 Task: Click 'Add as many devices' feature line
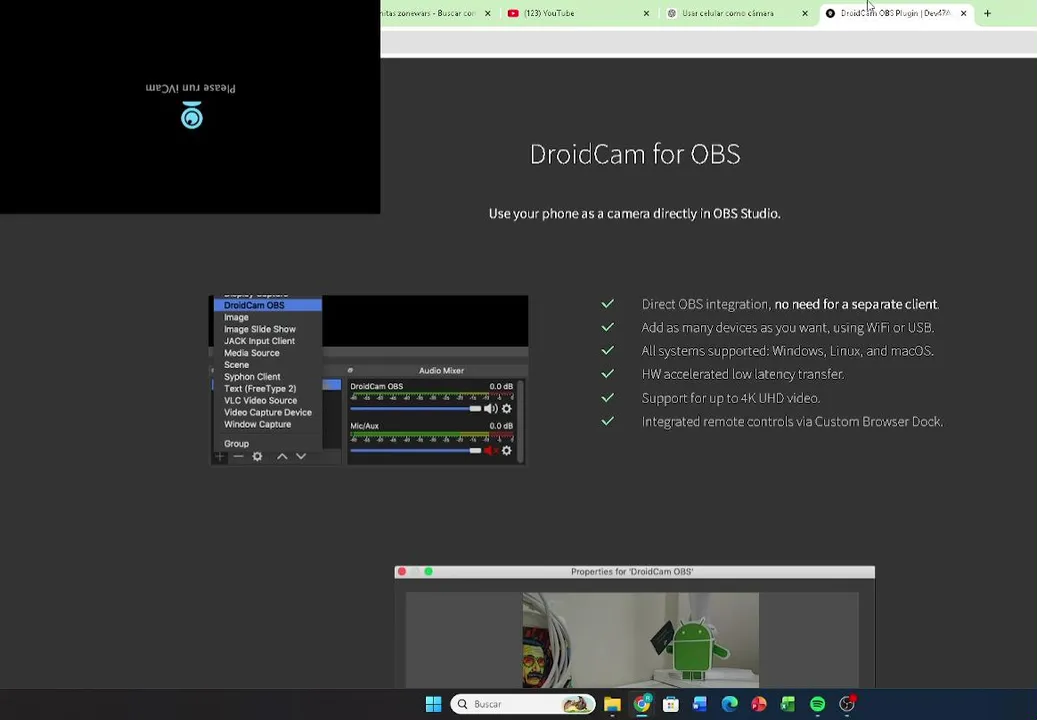tap(788, 327)
